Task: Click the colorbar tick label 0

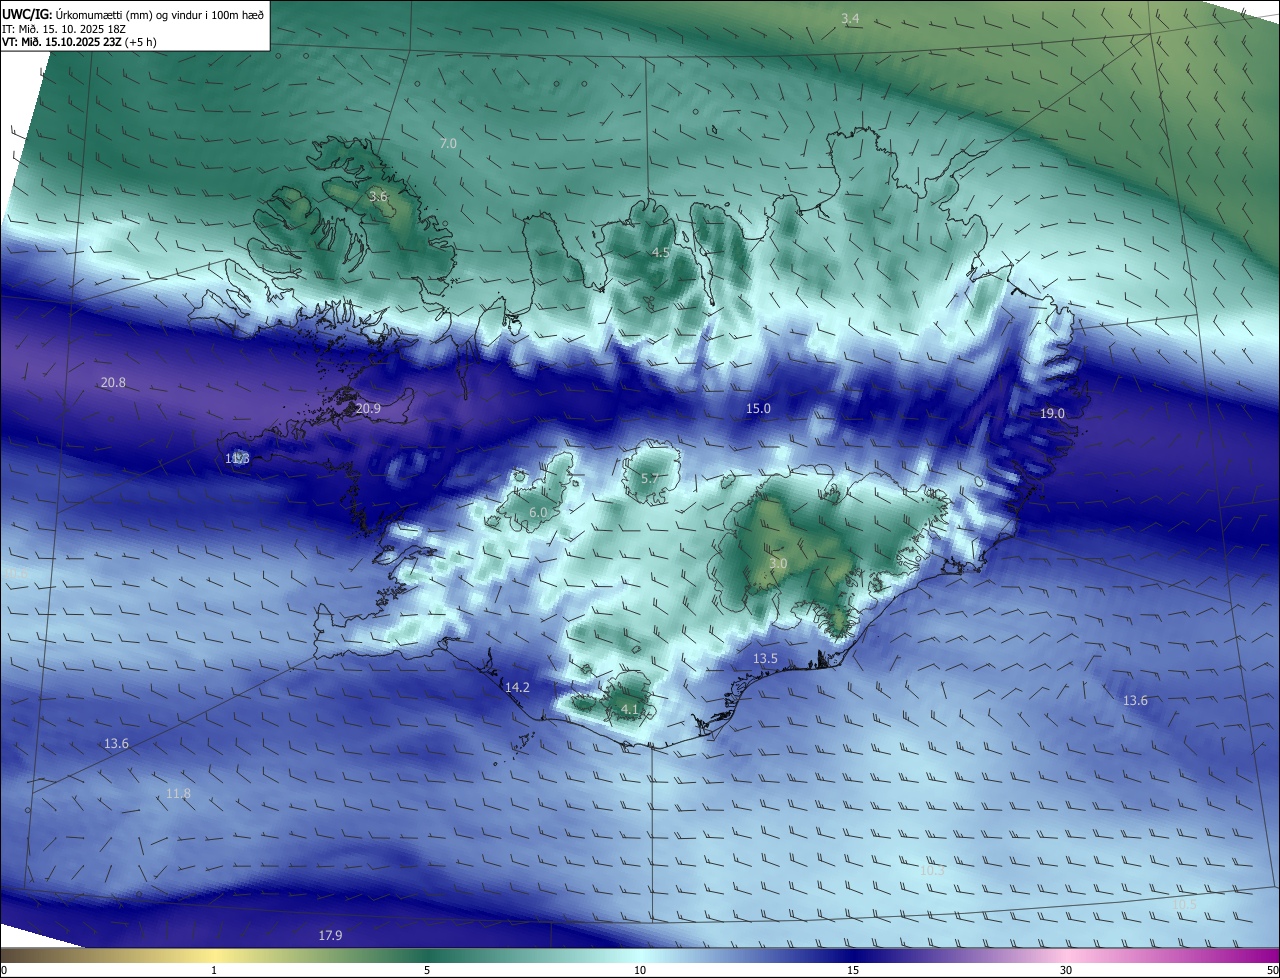Action: click(x=4, y=970)
